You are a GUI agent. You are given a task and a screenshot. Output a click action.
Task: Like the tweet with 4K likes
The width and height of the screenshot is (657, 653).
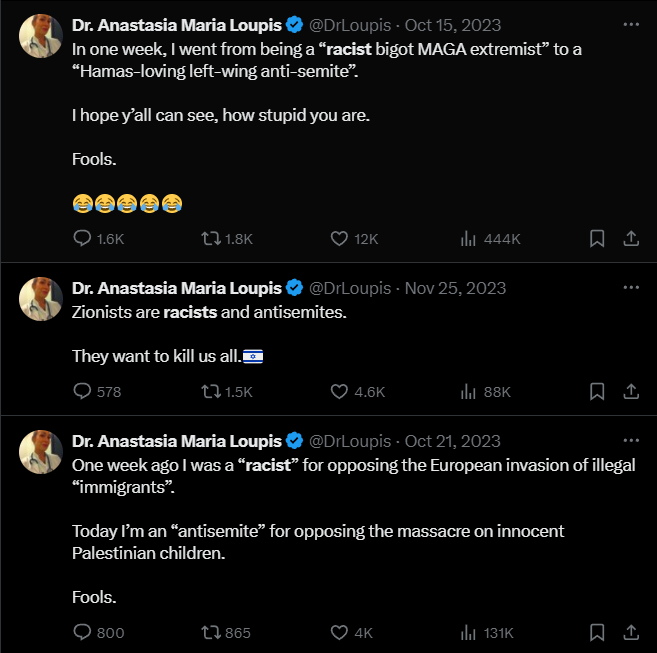point(339,632)
